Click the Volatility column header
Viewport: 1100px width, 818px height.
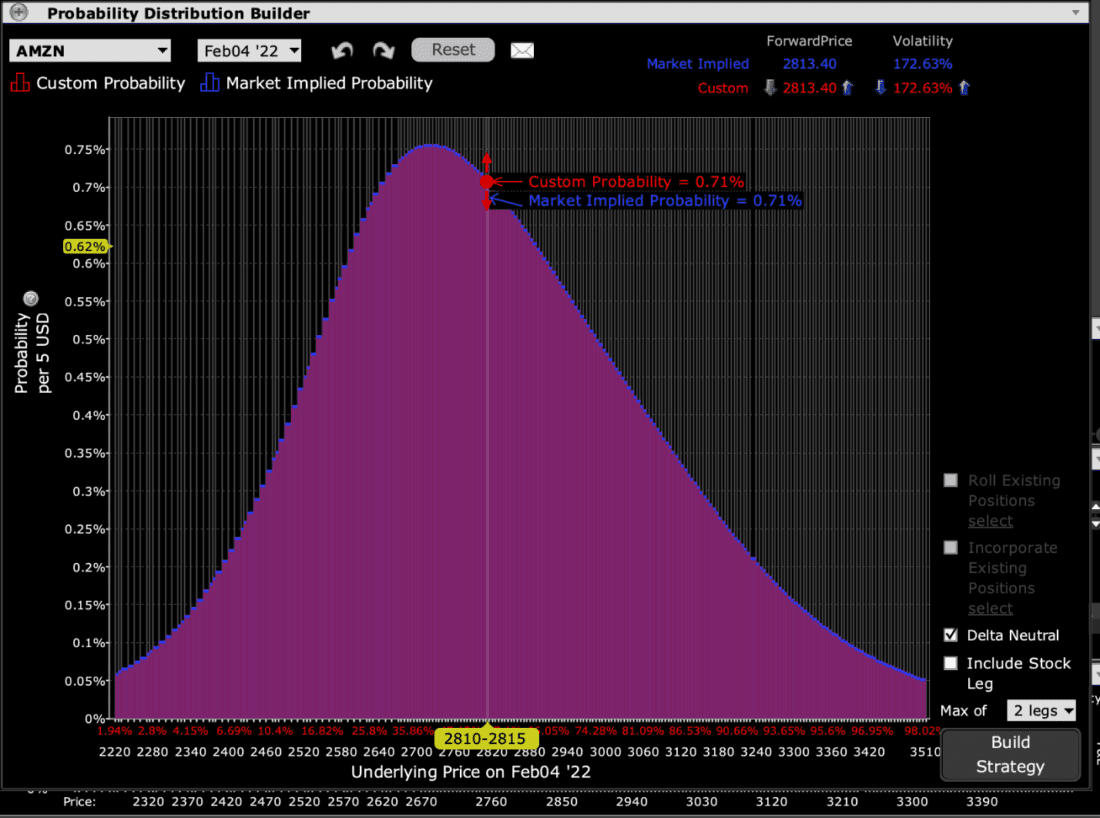(x=923, y=41)
